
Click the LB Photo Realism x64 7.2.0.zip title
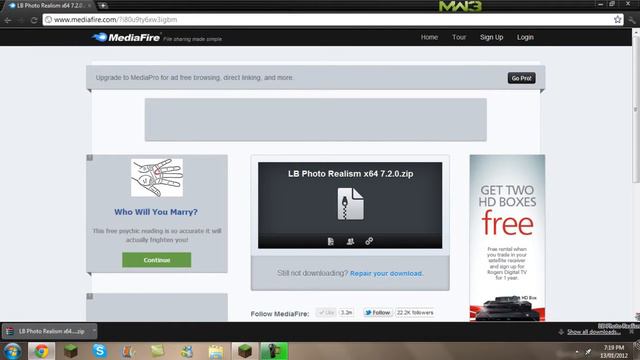point(351,173)
